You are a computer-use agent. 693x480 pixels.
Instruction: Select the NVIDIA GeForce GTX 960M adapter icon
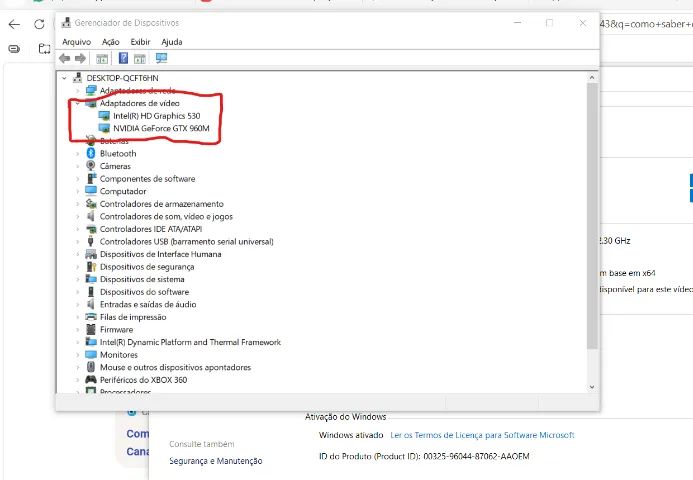click(104, 128)
